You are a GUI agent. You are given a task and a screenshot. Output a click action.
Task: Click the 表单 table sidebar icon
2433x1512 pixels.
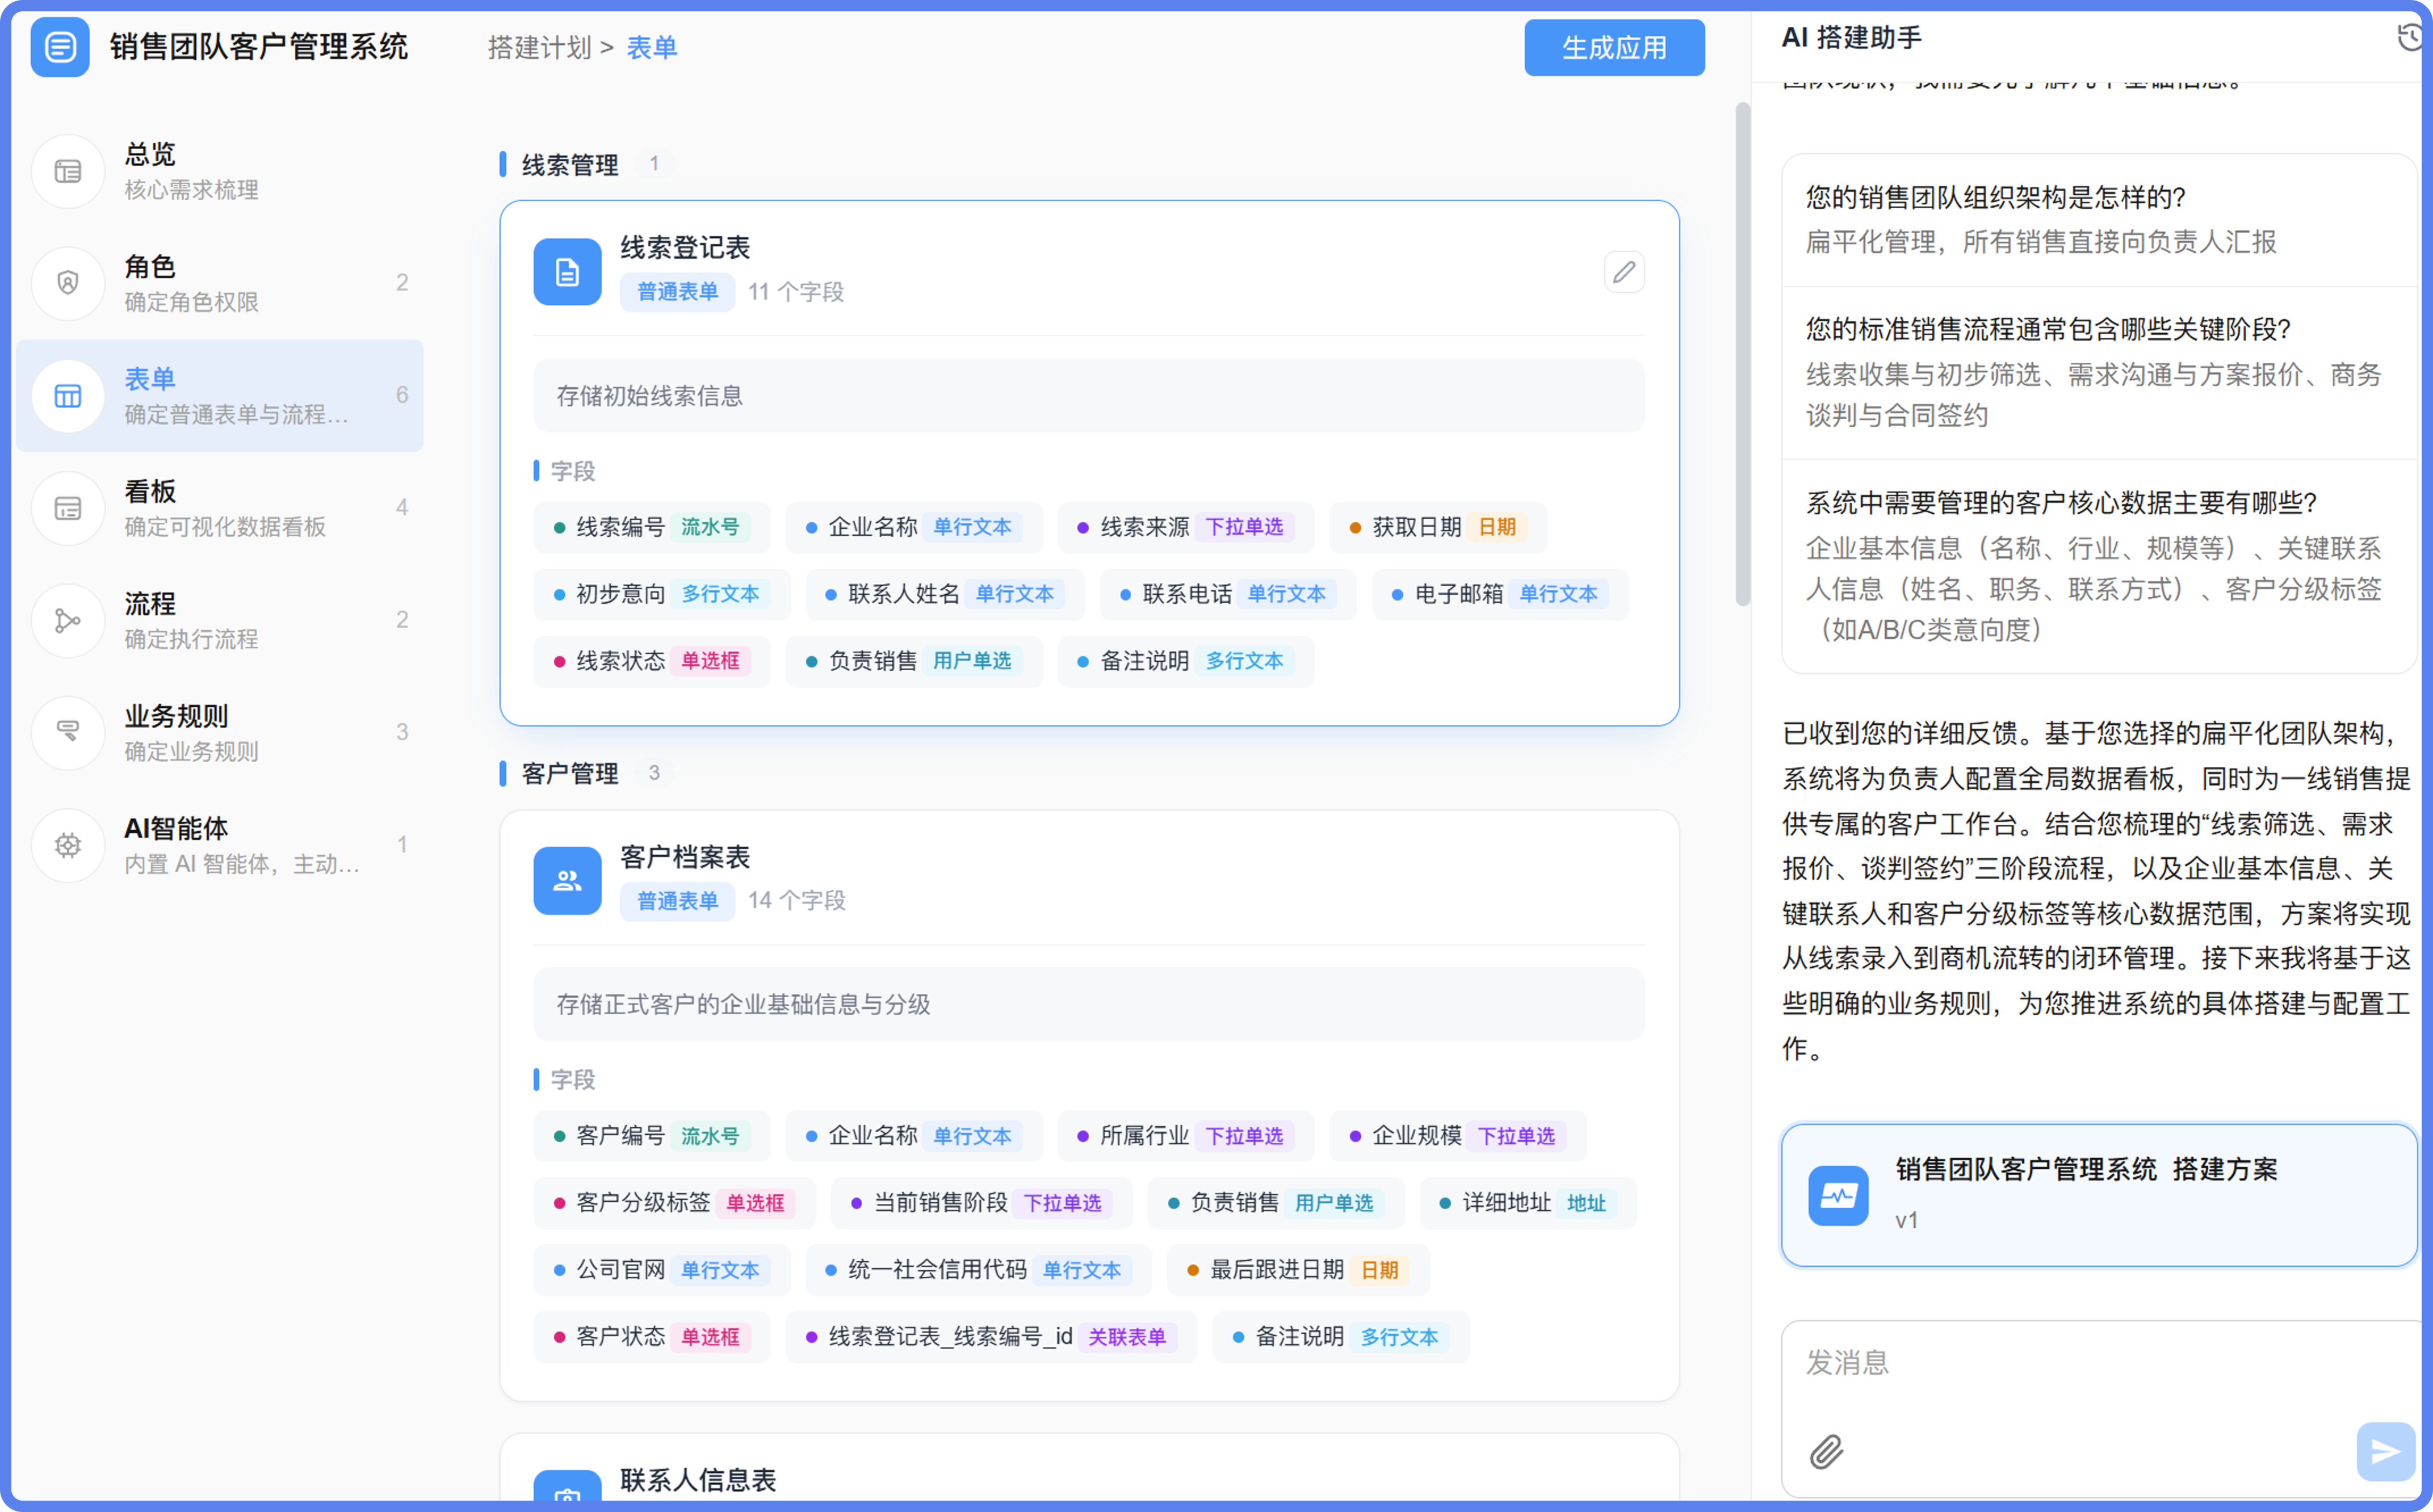(68, 396)
